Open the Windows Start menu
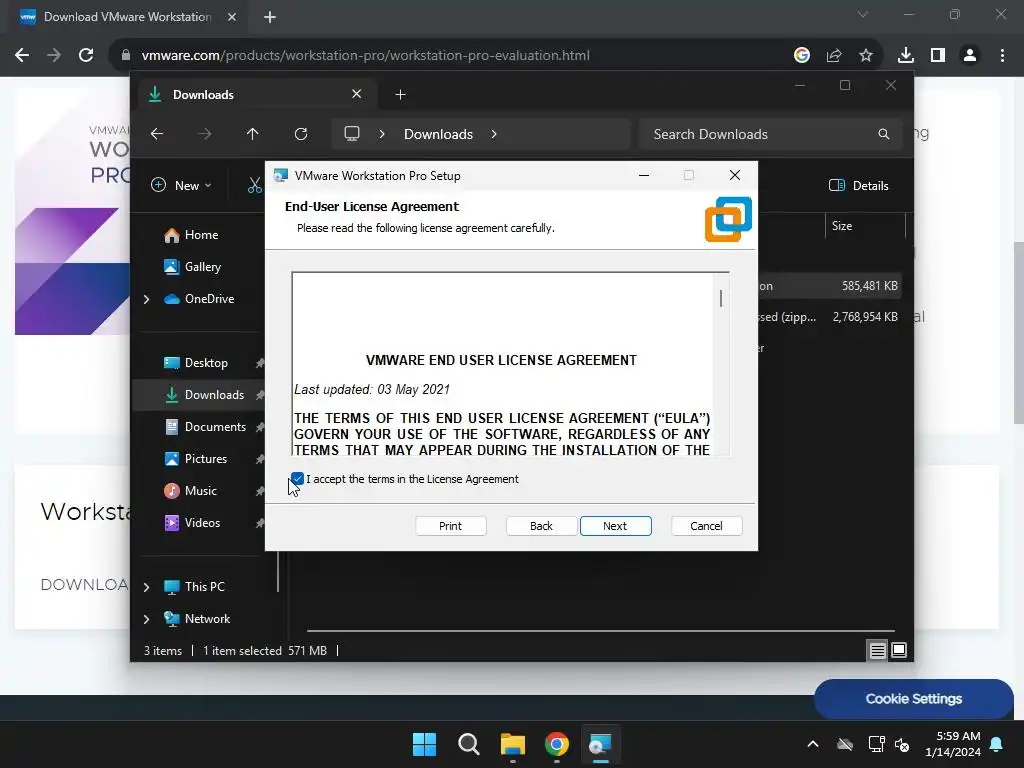 pyautogui.click(x=424, y=744)
